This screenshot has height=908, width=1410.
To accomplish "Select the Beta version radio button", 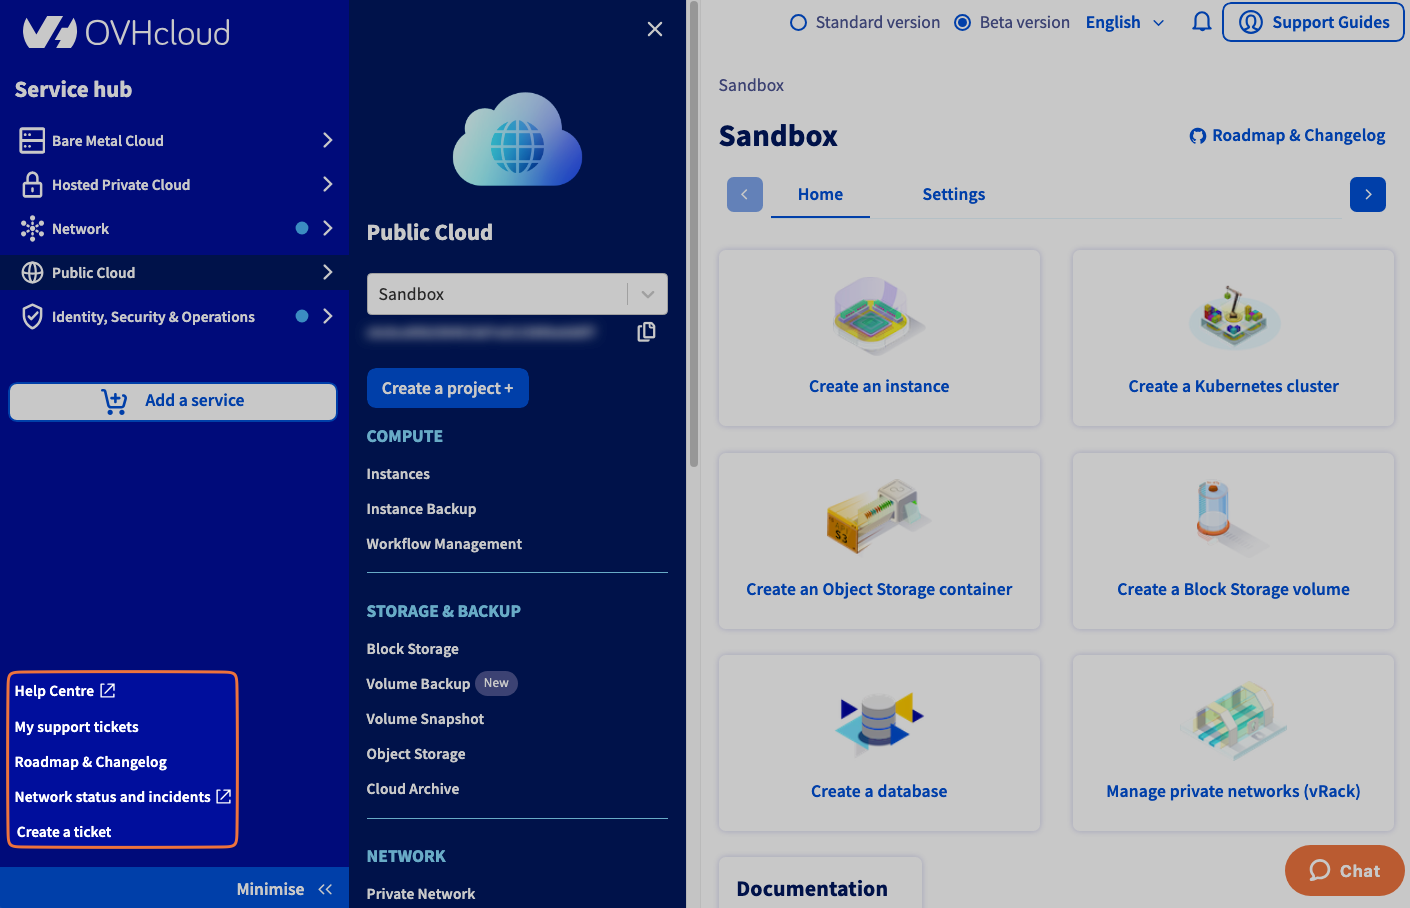I will [962, 22].
